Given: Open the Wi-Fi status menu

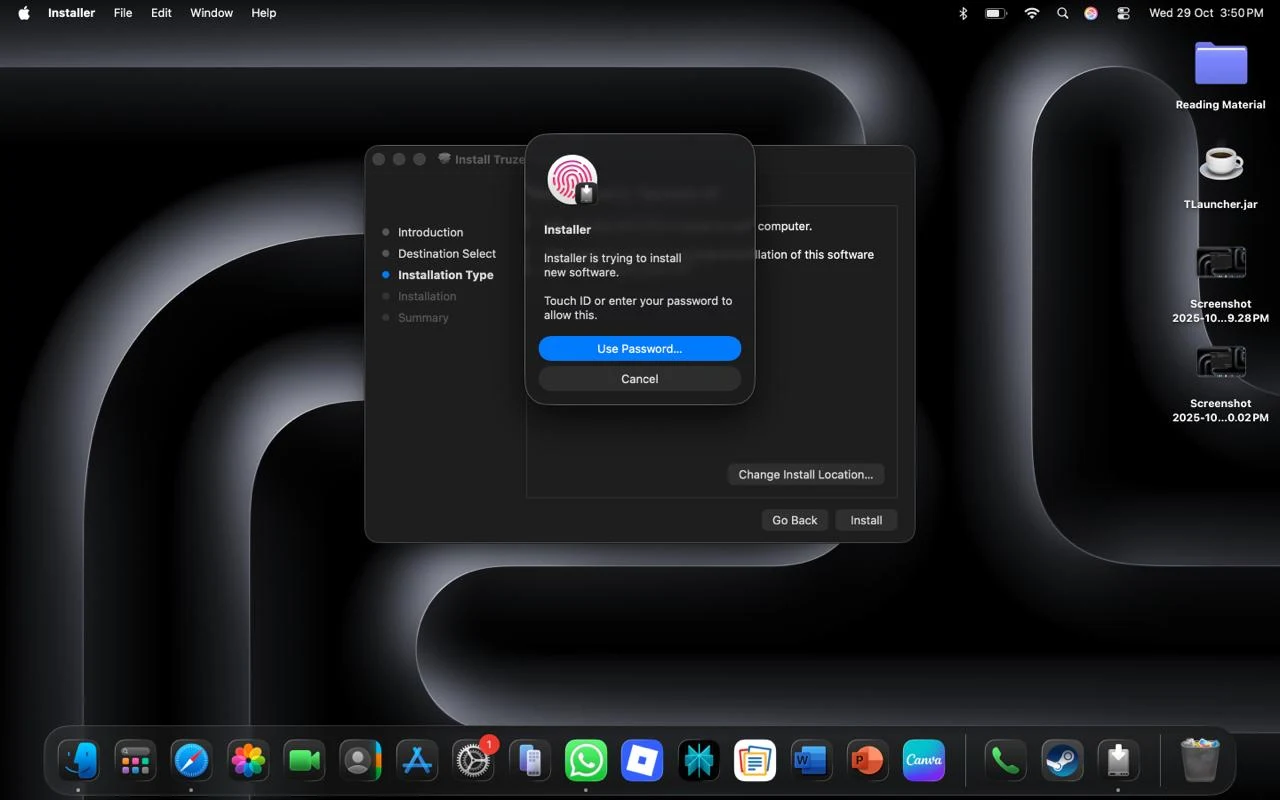Looking at the screenshot, I should [x=1032, y=13].
